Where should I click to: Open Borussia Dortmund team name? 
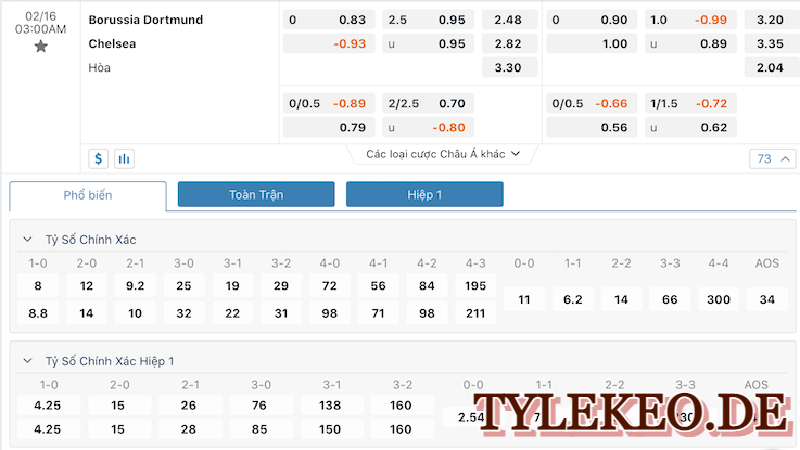(146, 20)
